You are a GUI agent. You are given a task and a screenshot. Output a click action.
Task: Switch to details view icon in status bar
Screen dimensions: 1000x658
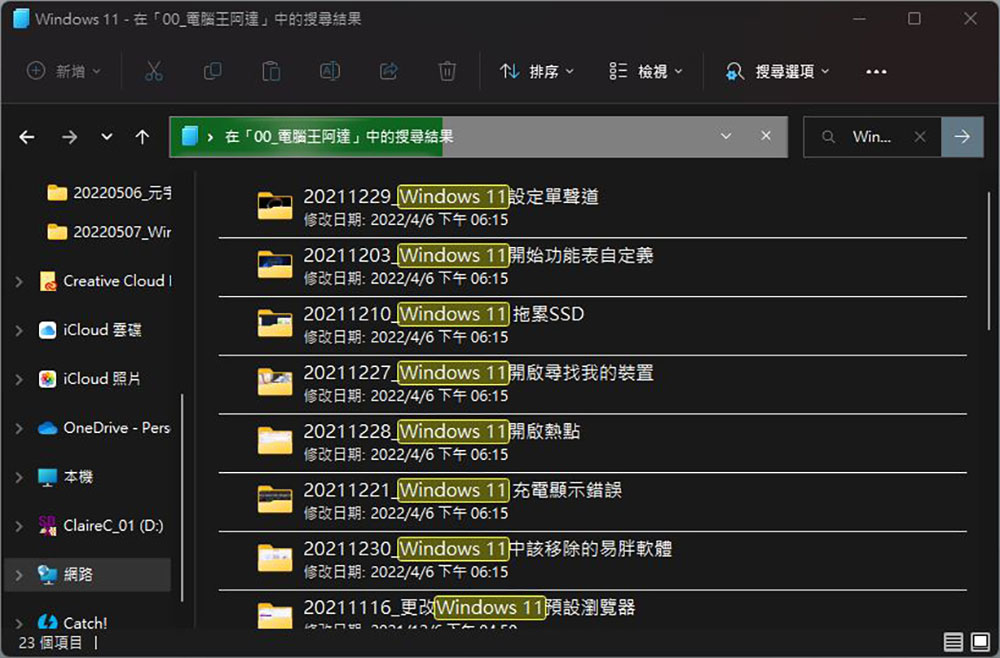pyautogui.click(x=953, y=641)
